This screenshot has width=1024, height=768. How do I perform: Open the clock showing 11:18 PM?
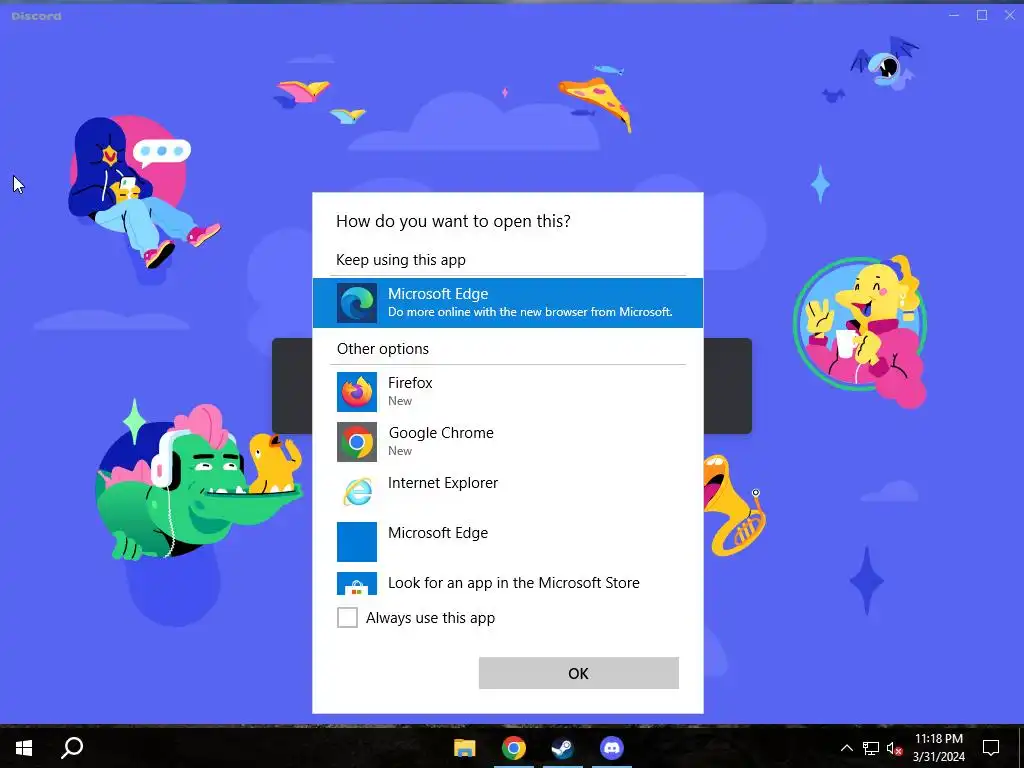coord(938,748)
